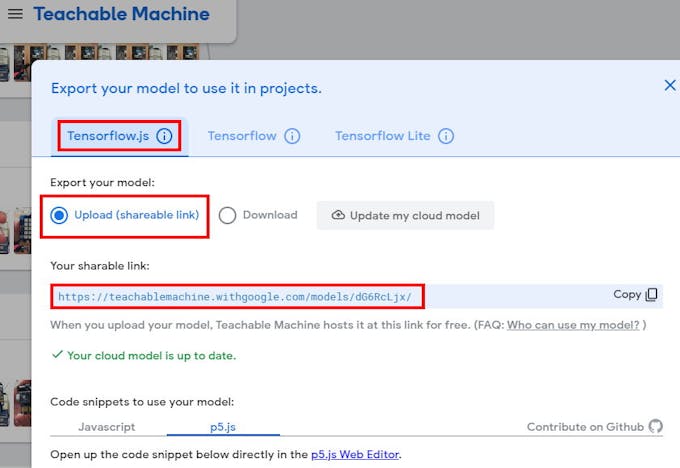Switch to the Javascript snippet tab
680x468 pixels.
tap(107, 427)
